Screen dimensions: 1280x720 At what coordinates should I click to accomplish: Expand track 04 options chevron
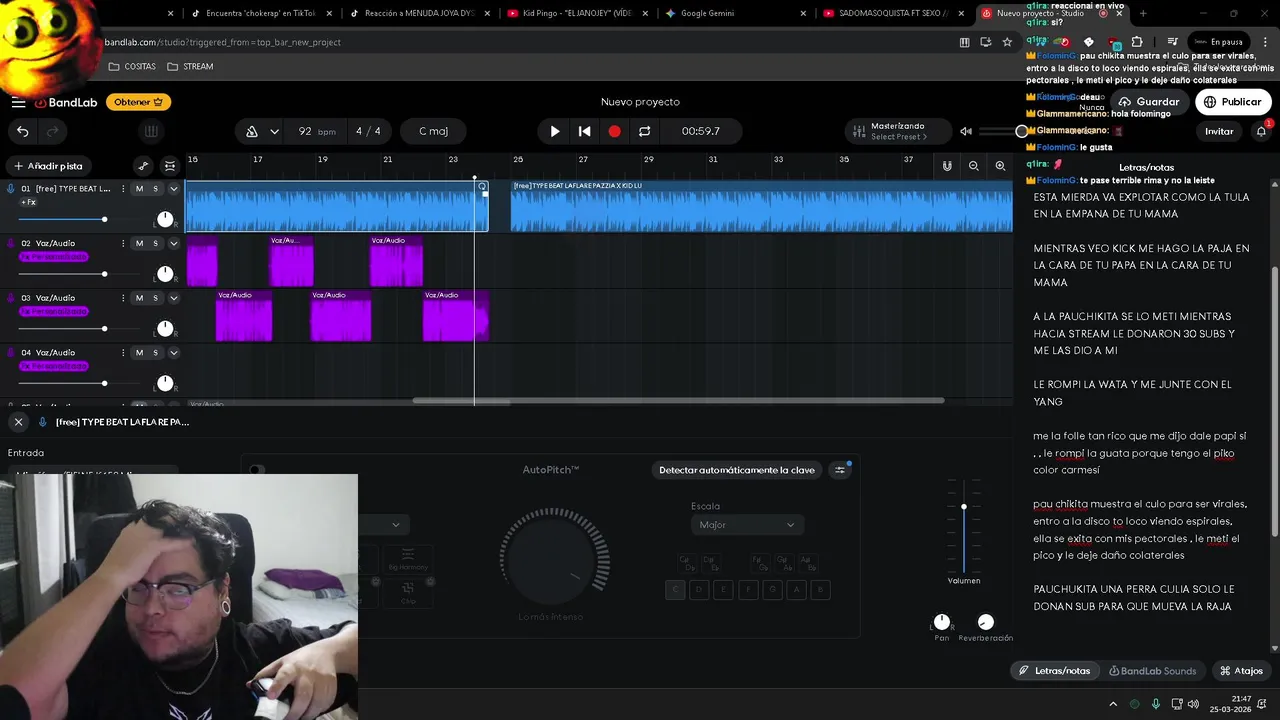(x=173, y=352)
